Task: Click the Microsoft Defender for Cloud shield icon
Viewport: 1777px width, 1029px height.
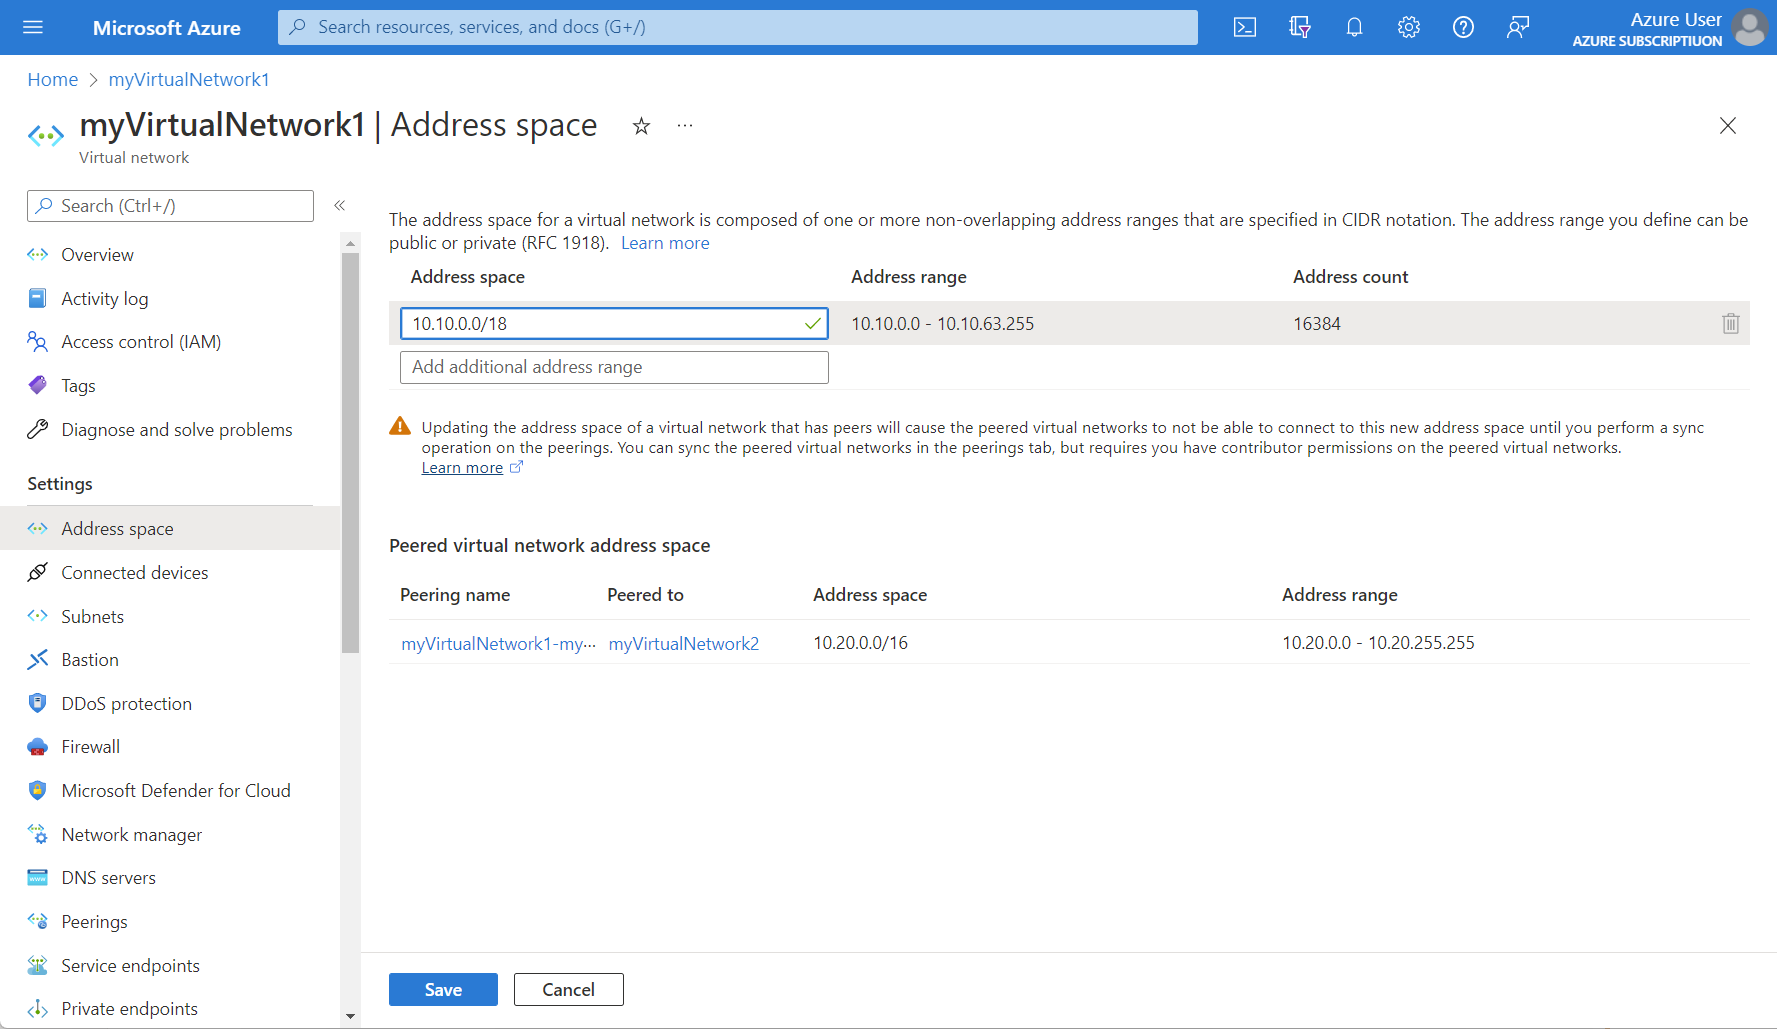Action: tap(38, 790)
